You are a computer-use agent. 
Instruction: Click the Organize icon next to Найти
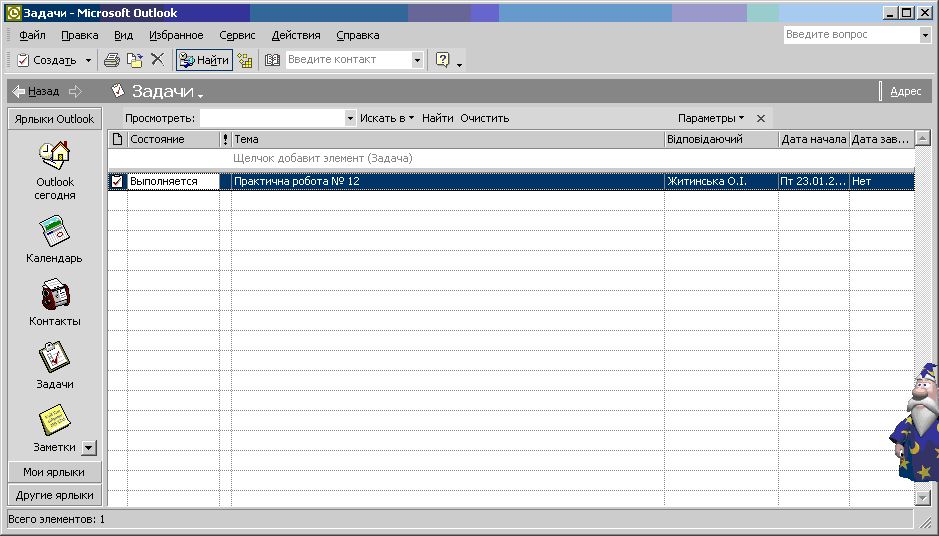(x=245, y=60)
